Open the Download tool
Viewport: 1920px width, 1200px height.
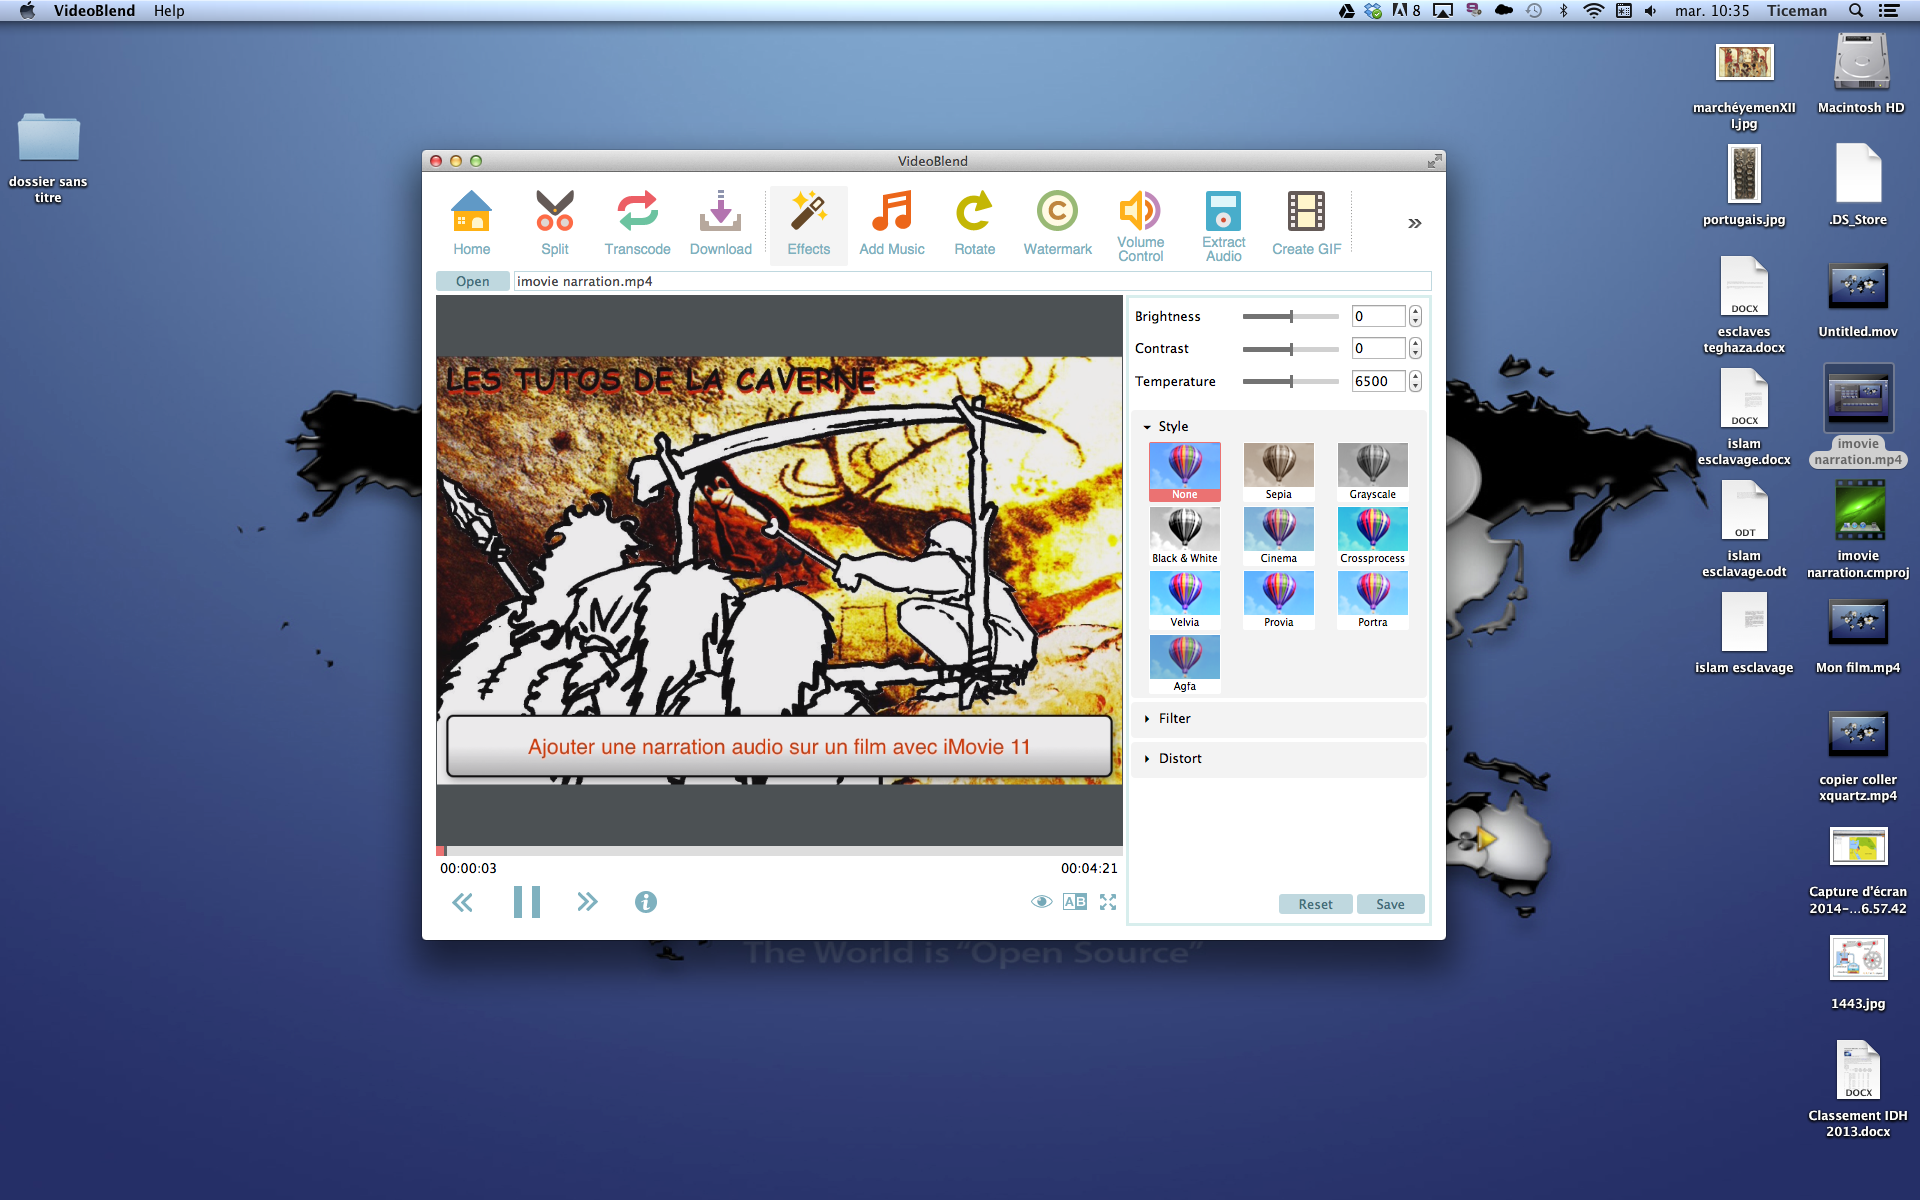tap(720, 224)
